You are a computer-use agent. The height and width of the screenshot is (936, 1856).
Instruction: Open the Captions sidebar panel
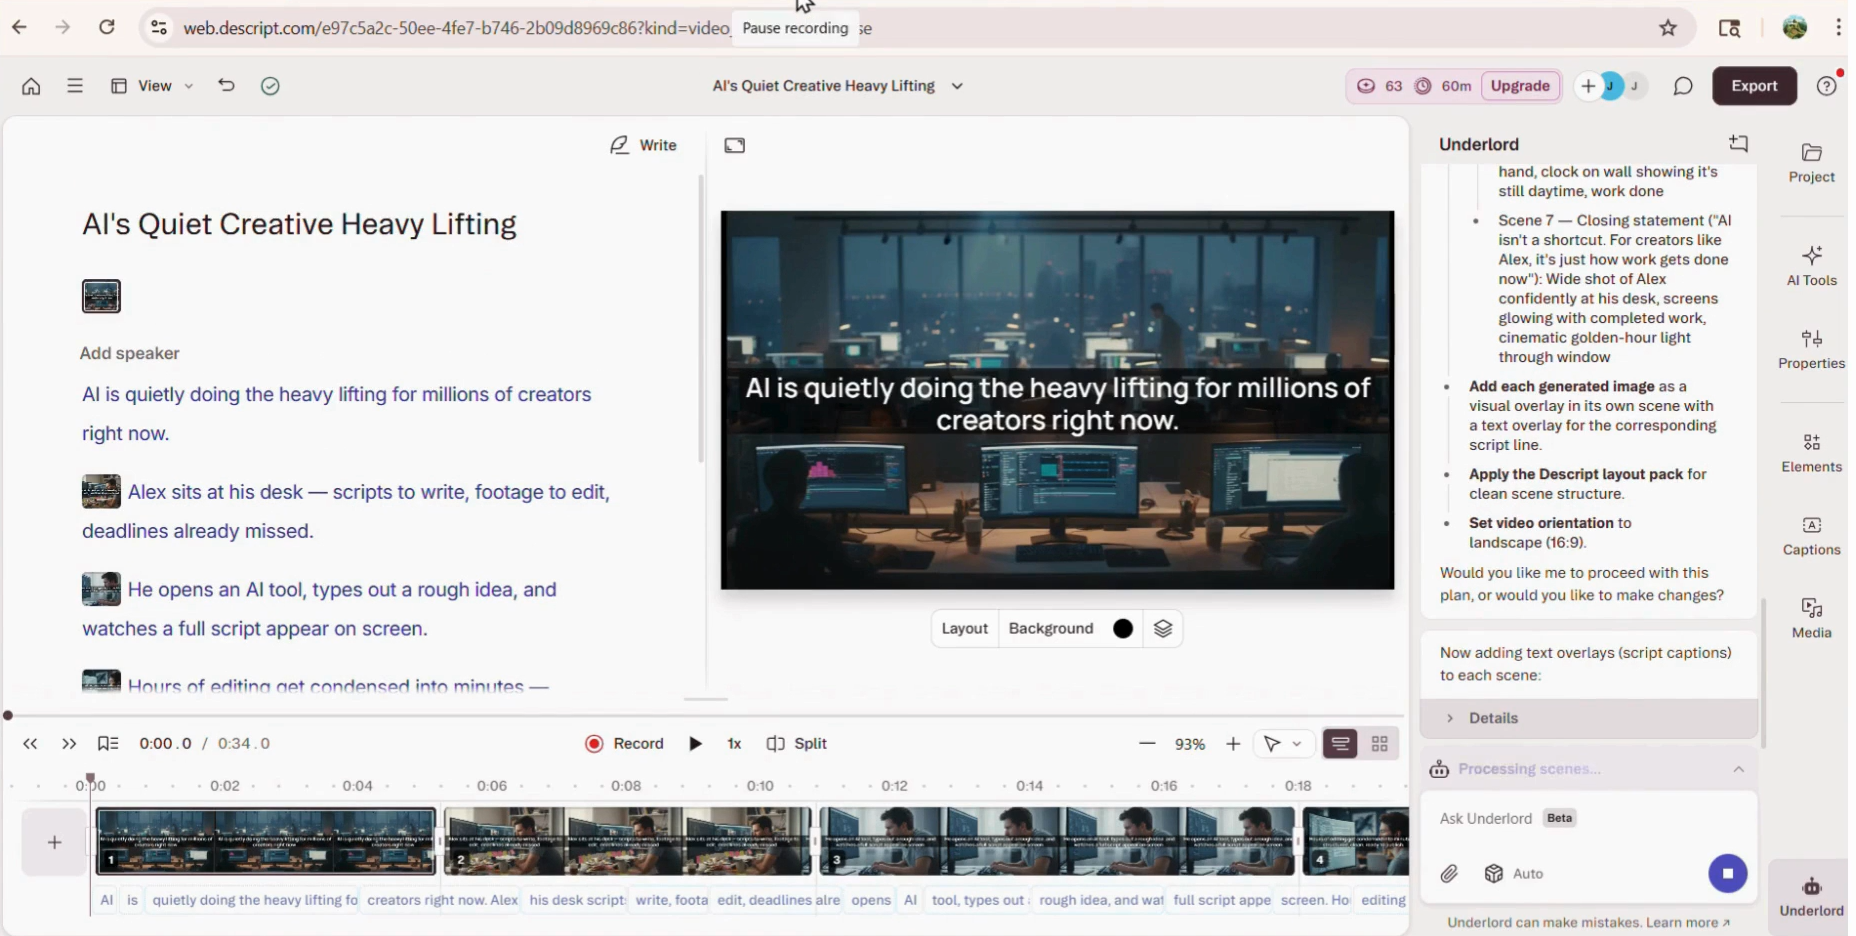(x=1812, y=536)
